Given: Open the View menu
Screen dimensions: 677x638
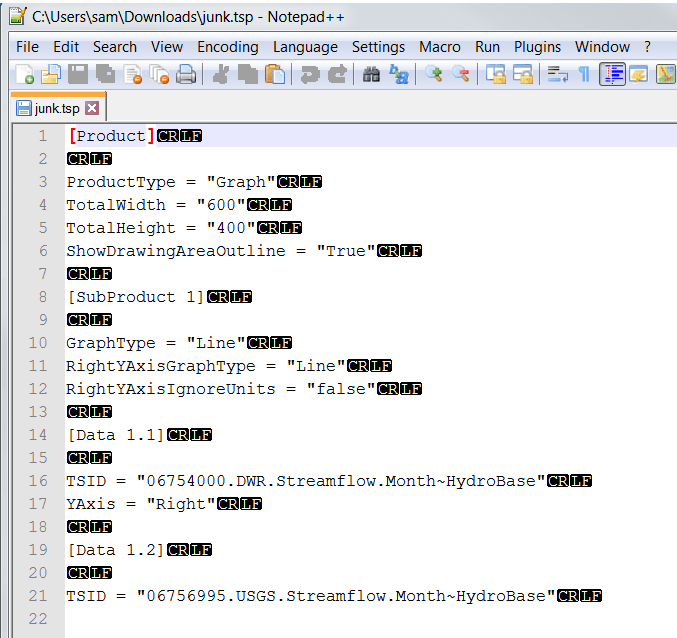Looking at the screenshot, I should tap(167, 47).
